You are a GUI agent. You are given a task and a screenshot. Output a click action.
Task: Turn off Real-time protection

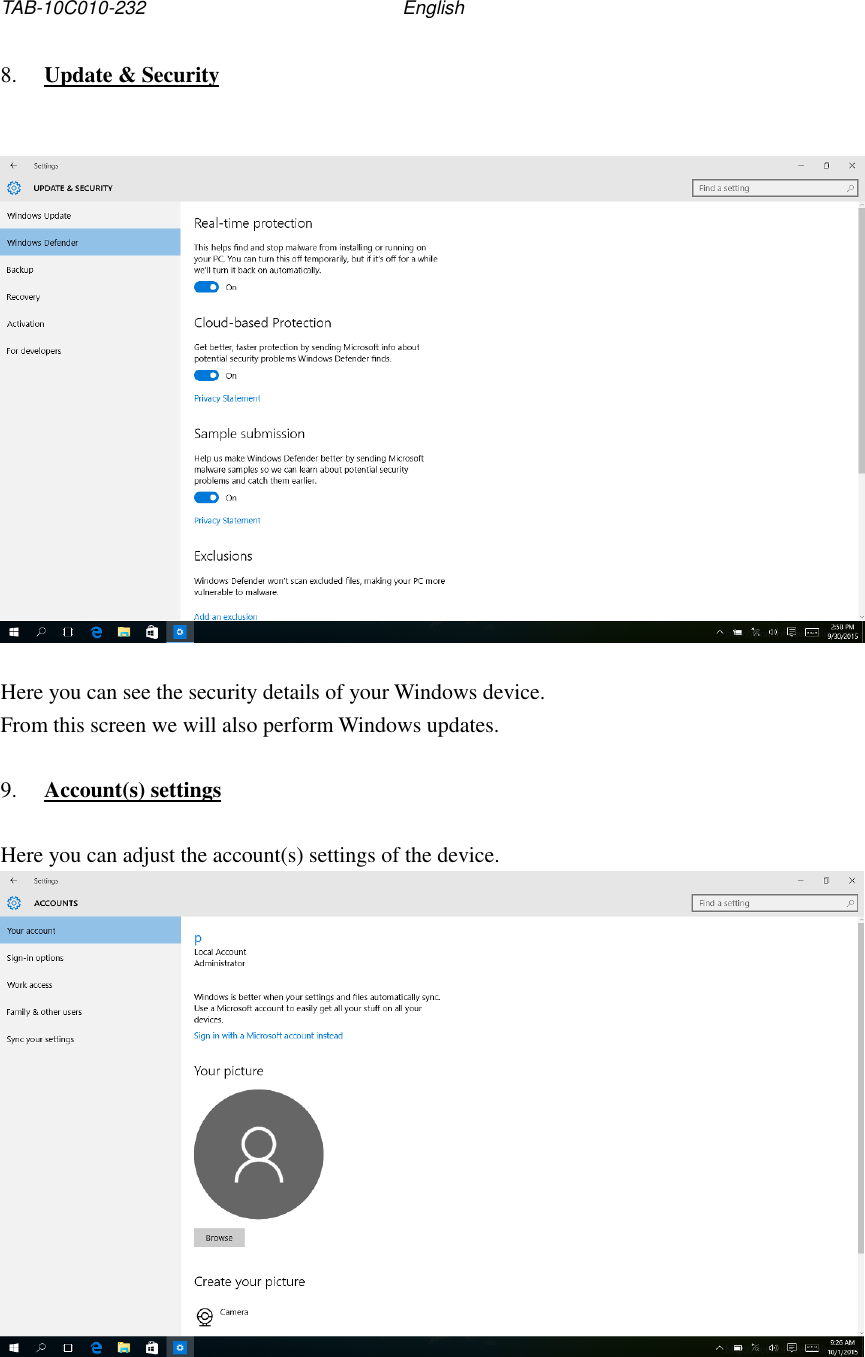(x=205, y=287)
